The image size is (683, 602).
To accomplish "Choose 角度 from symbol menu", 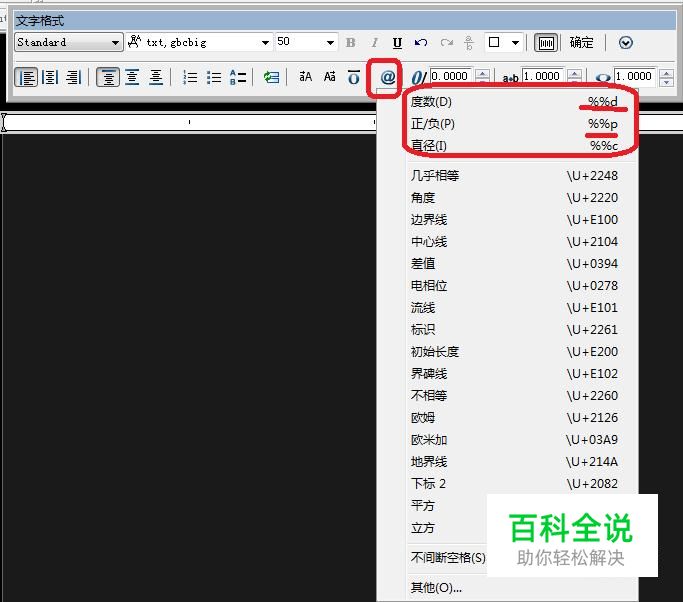I will click(514, 198).
